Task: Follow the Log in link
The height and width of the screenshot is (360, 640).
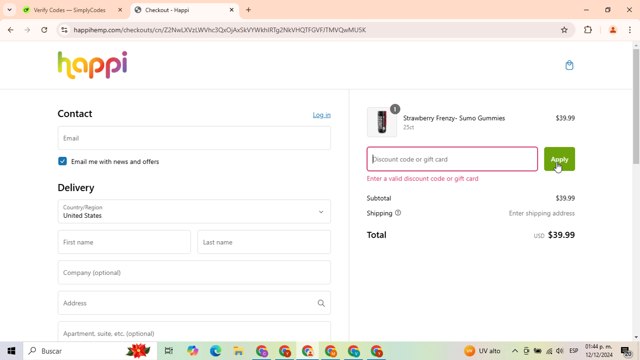Action: click(x=322, y=115)
